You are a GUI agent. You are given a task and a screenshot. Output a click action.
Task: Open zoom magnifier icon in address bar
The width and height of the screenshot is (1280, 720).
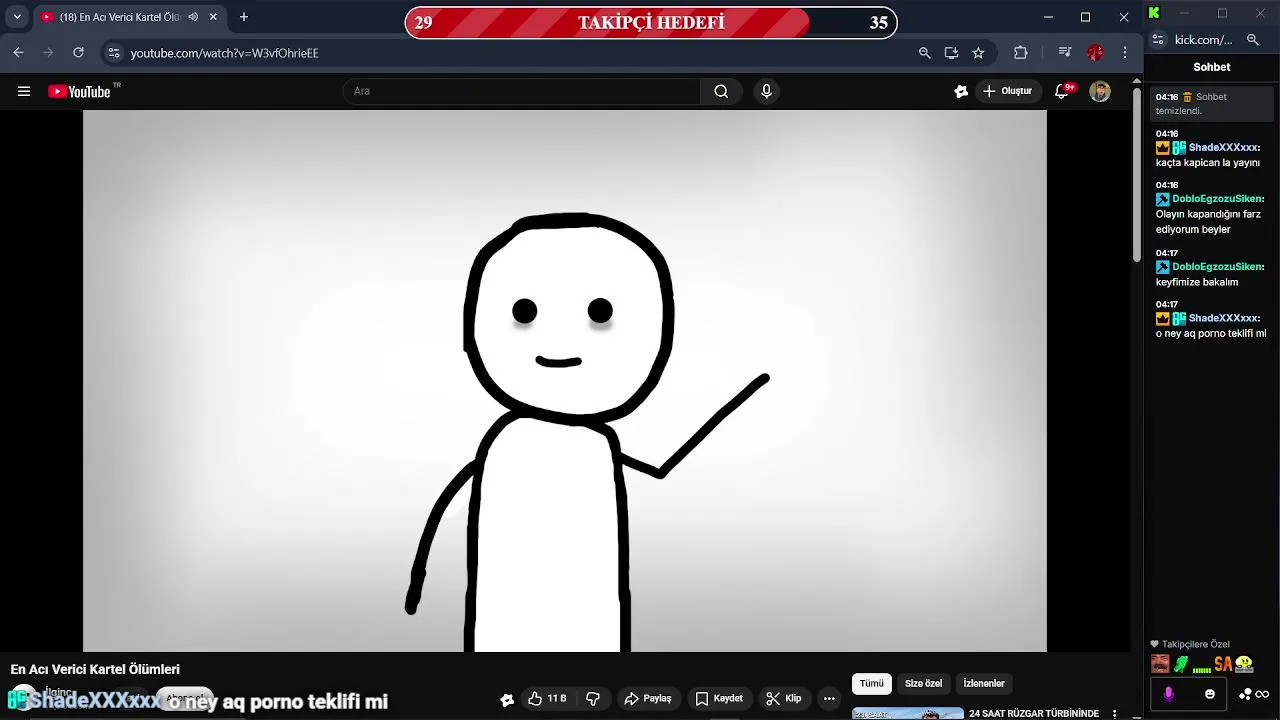924,53
